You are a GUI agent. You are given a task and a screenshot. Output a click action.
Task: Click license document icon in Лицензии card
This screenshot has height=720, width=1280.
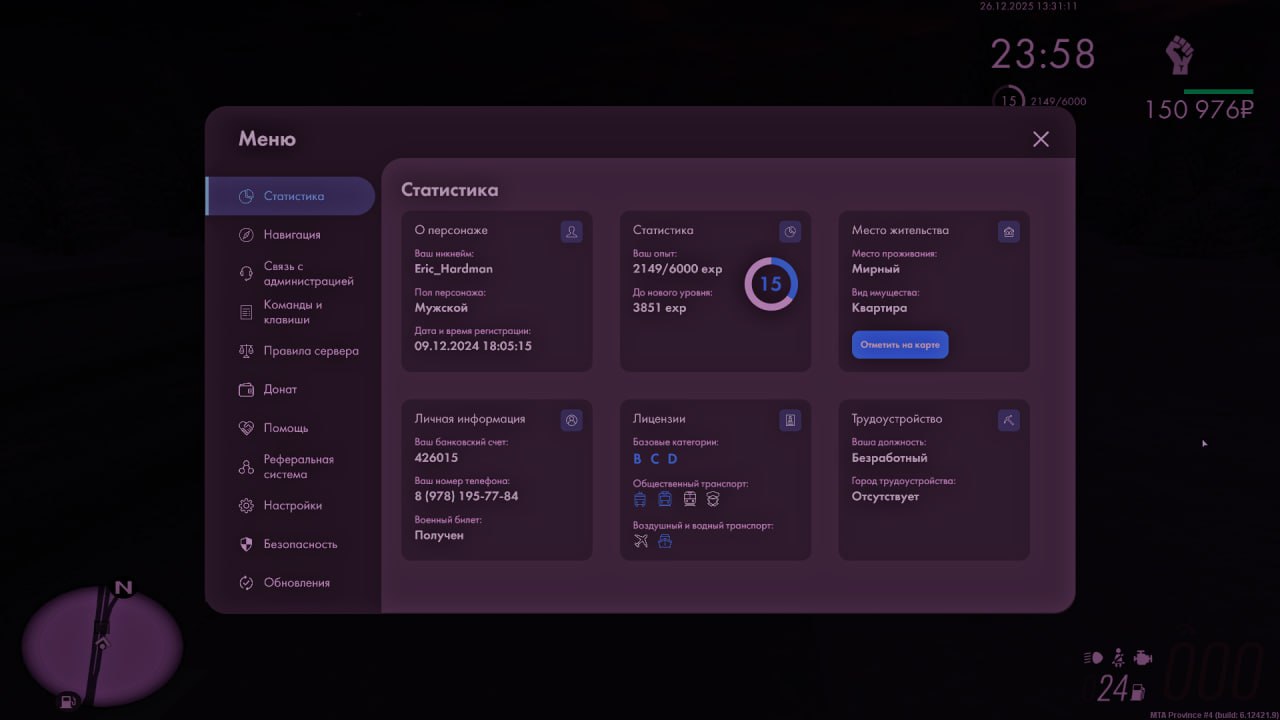(790, 421)
